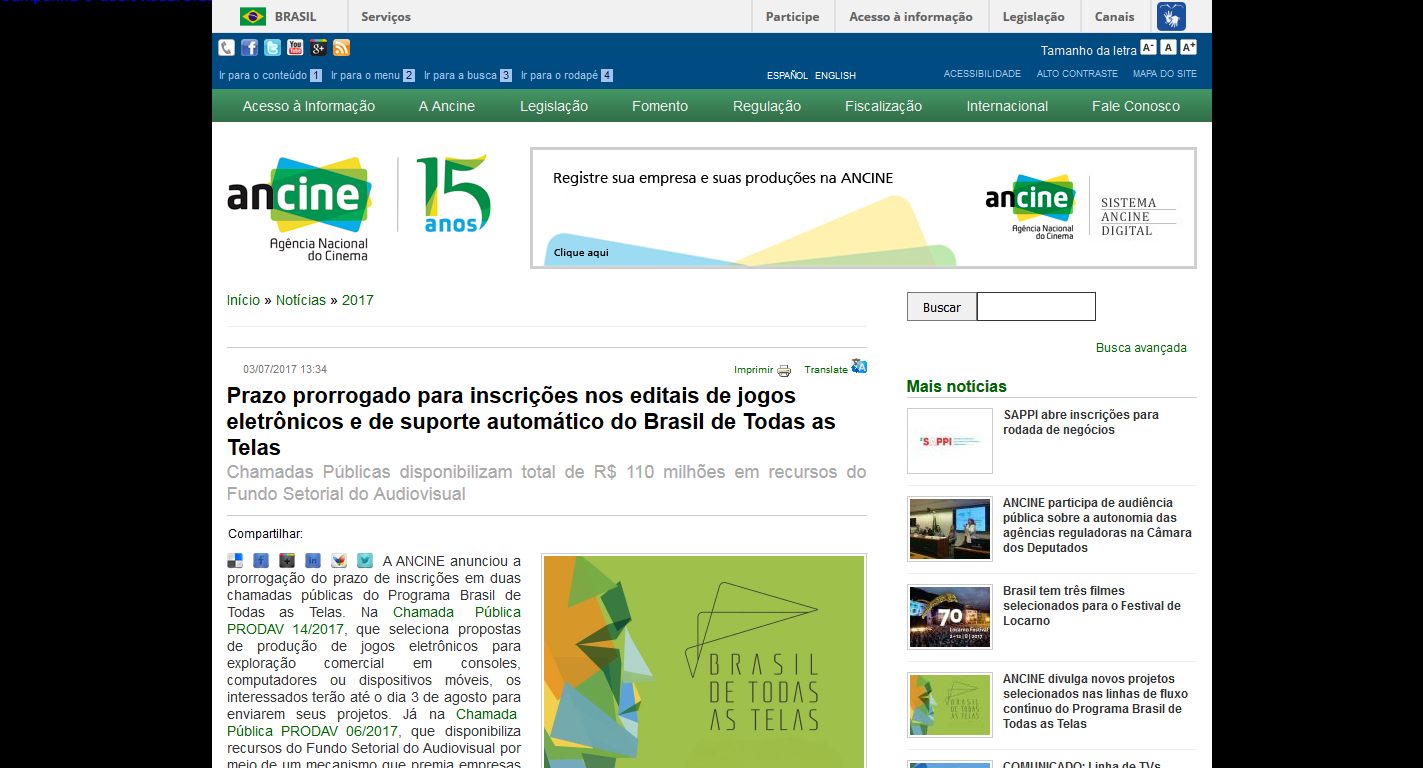The width and height of the screenshot is (1423, 768).
Task: Switch language to ENGLISH
Action: point(835,75)
